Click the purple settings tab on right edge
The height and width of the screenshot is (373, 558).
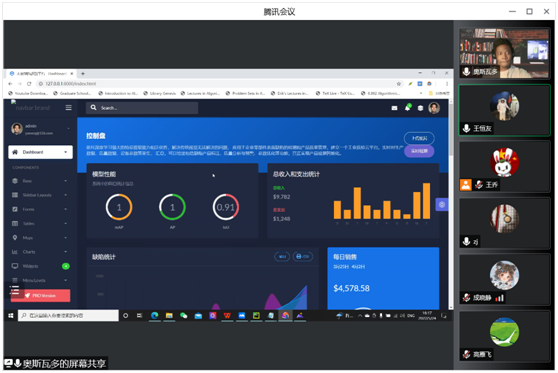(442, 205)
